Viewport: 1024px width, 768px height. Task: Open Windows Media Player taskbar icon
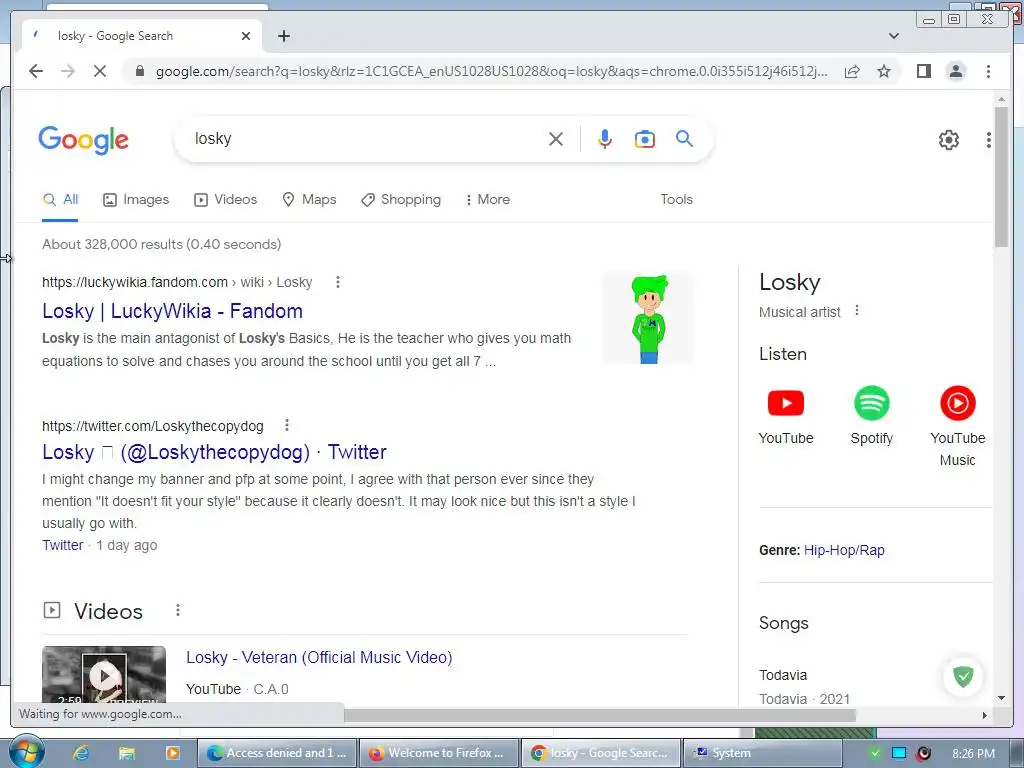coord(173,753)
